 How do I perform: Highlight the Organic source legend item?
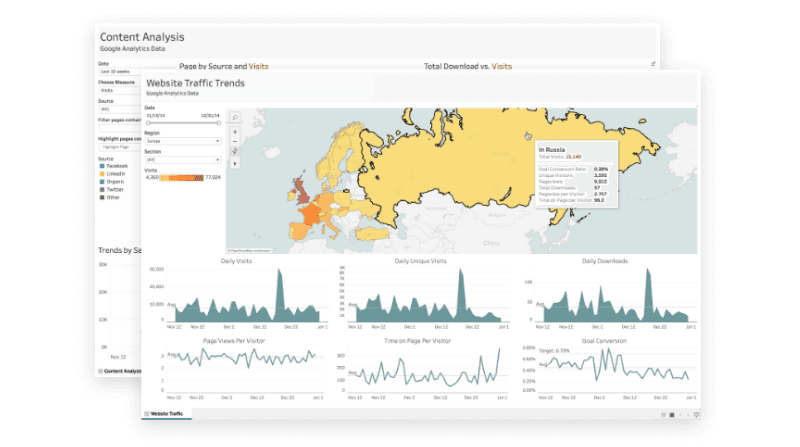[x=101, y=182]
